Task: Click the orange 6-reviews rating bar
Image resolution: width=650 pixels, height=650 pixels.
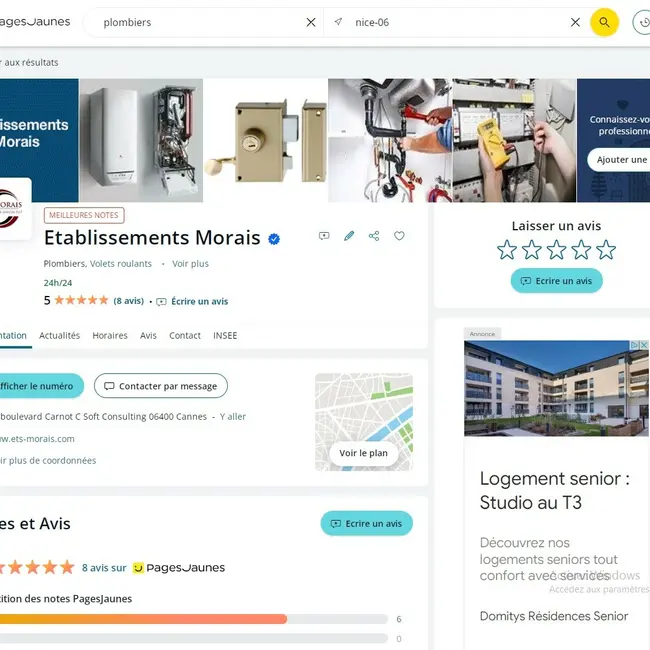Action: point(194,619)
